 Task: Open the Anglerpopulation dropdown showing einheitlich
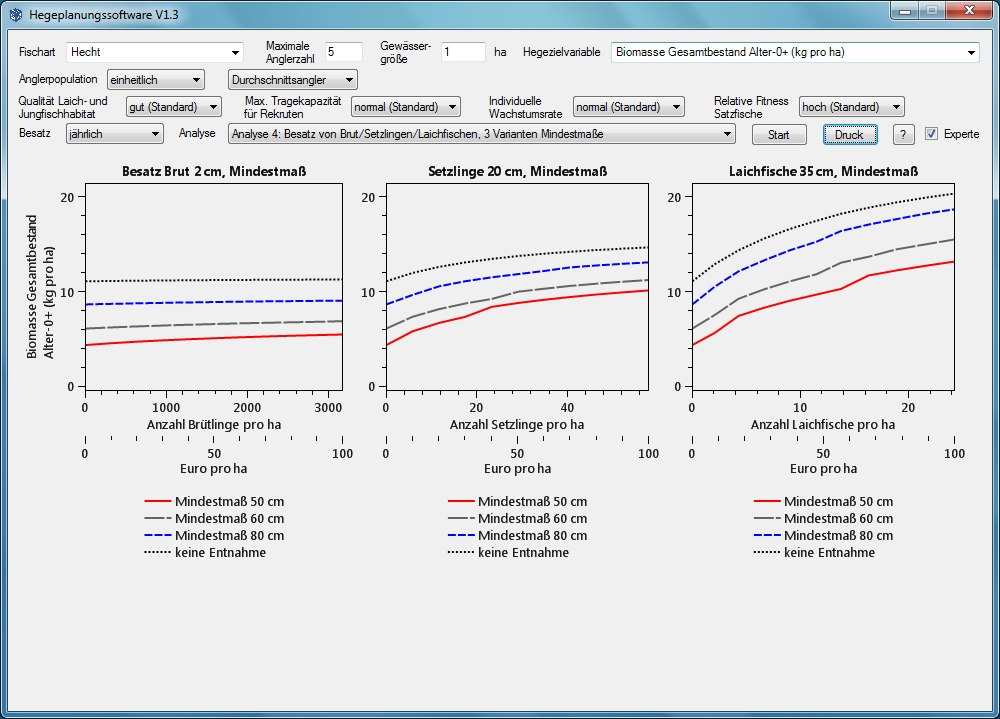click(x=156, y=80)
